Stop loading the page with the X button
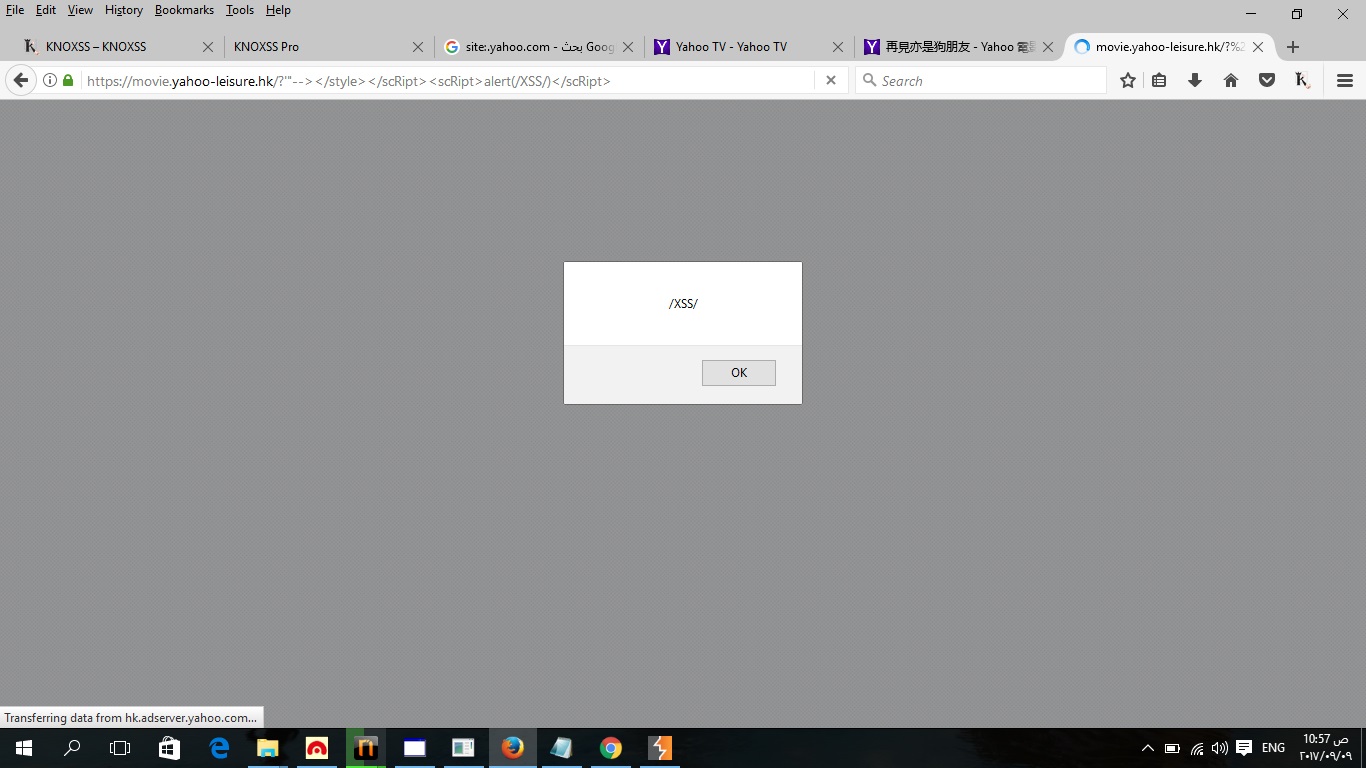This screenshot has width=1366, height=768. click(x=831, y=81)
